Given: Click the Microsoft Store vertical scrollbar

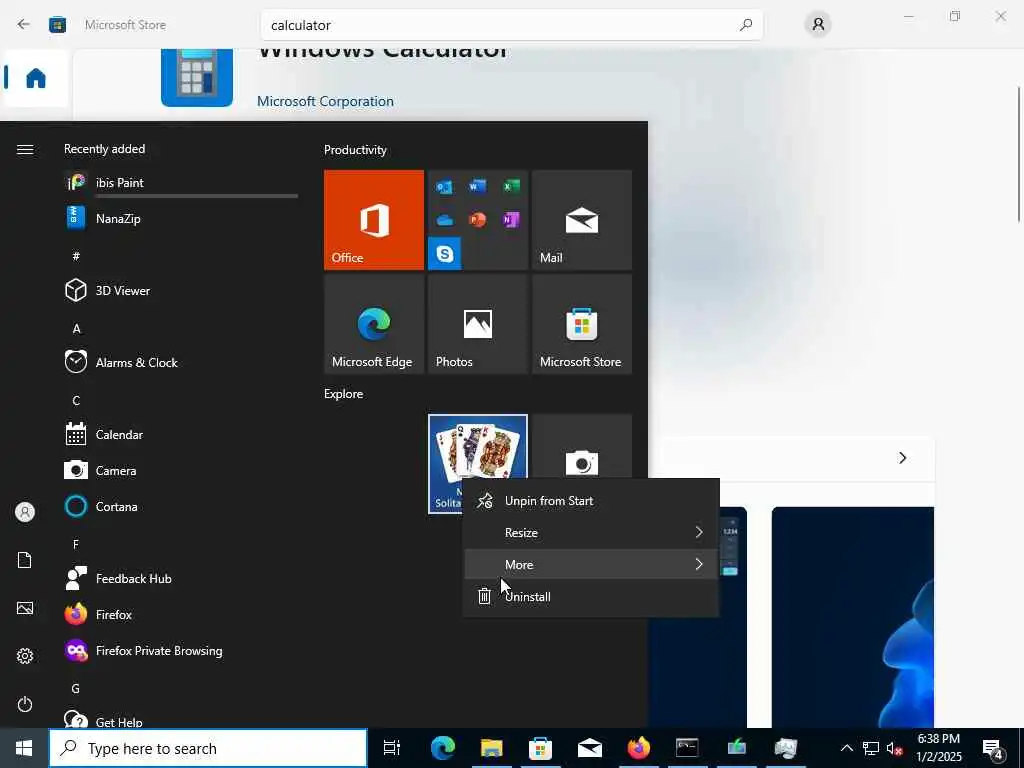Looking at the screenshot, I should coord(1019,154).
